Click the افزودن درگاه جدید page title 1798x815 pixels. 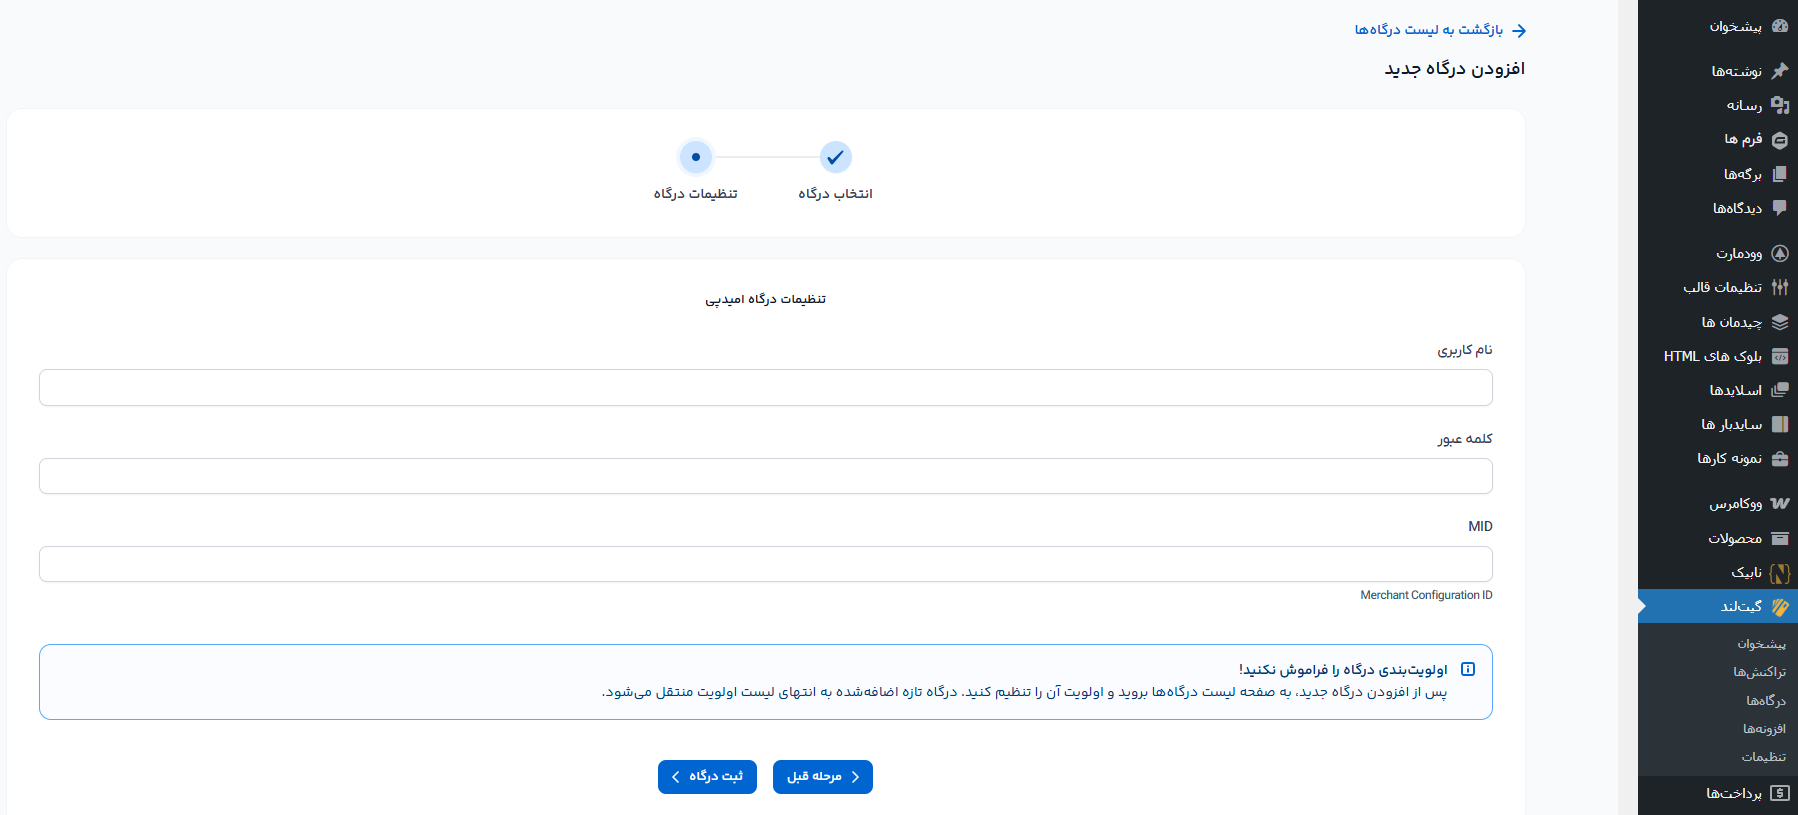1455,69
